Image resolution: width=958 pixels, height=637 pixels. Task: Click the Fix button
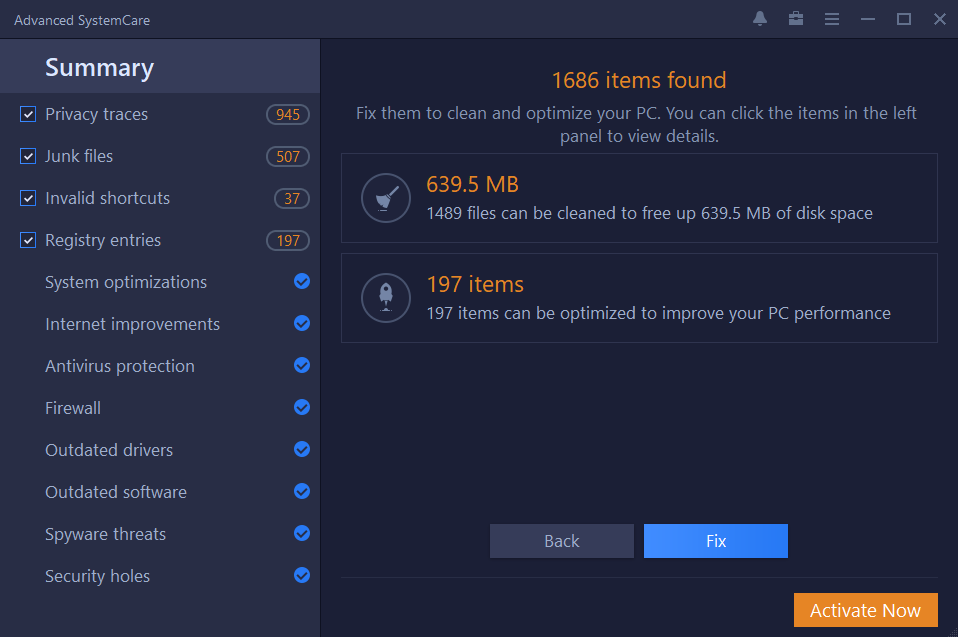715,541
